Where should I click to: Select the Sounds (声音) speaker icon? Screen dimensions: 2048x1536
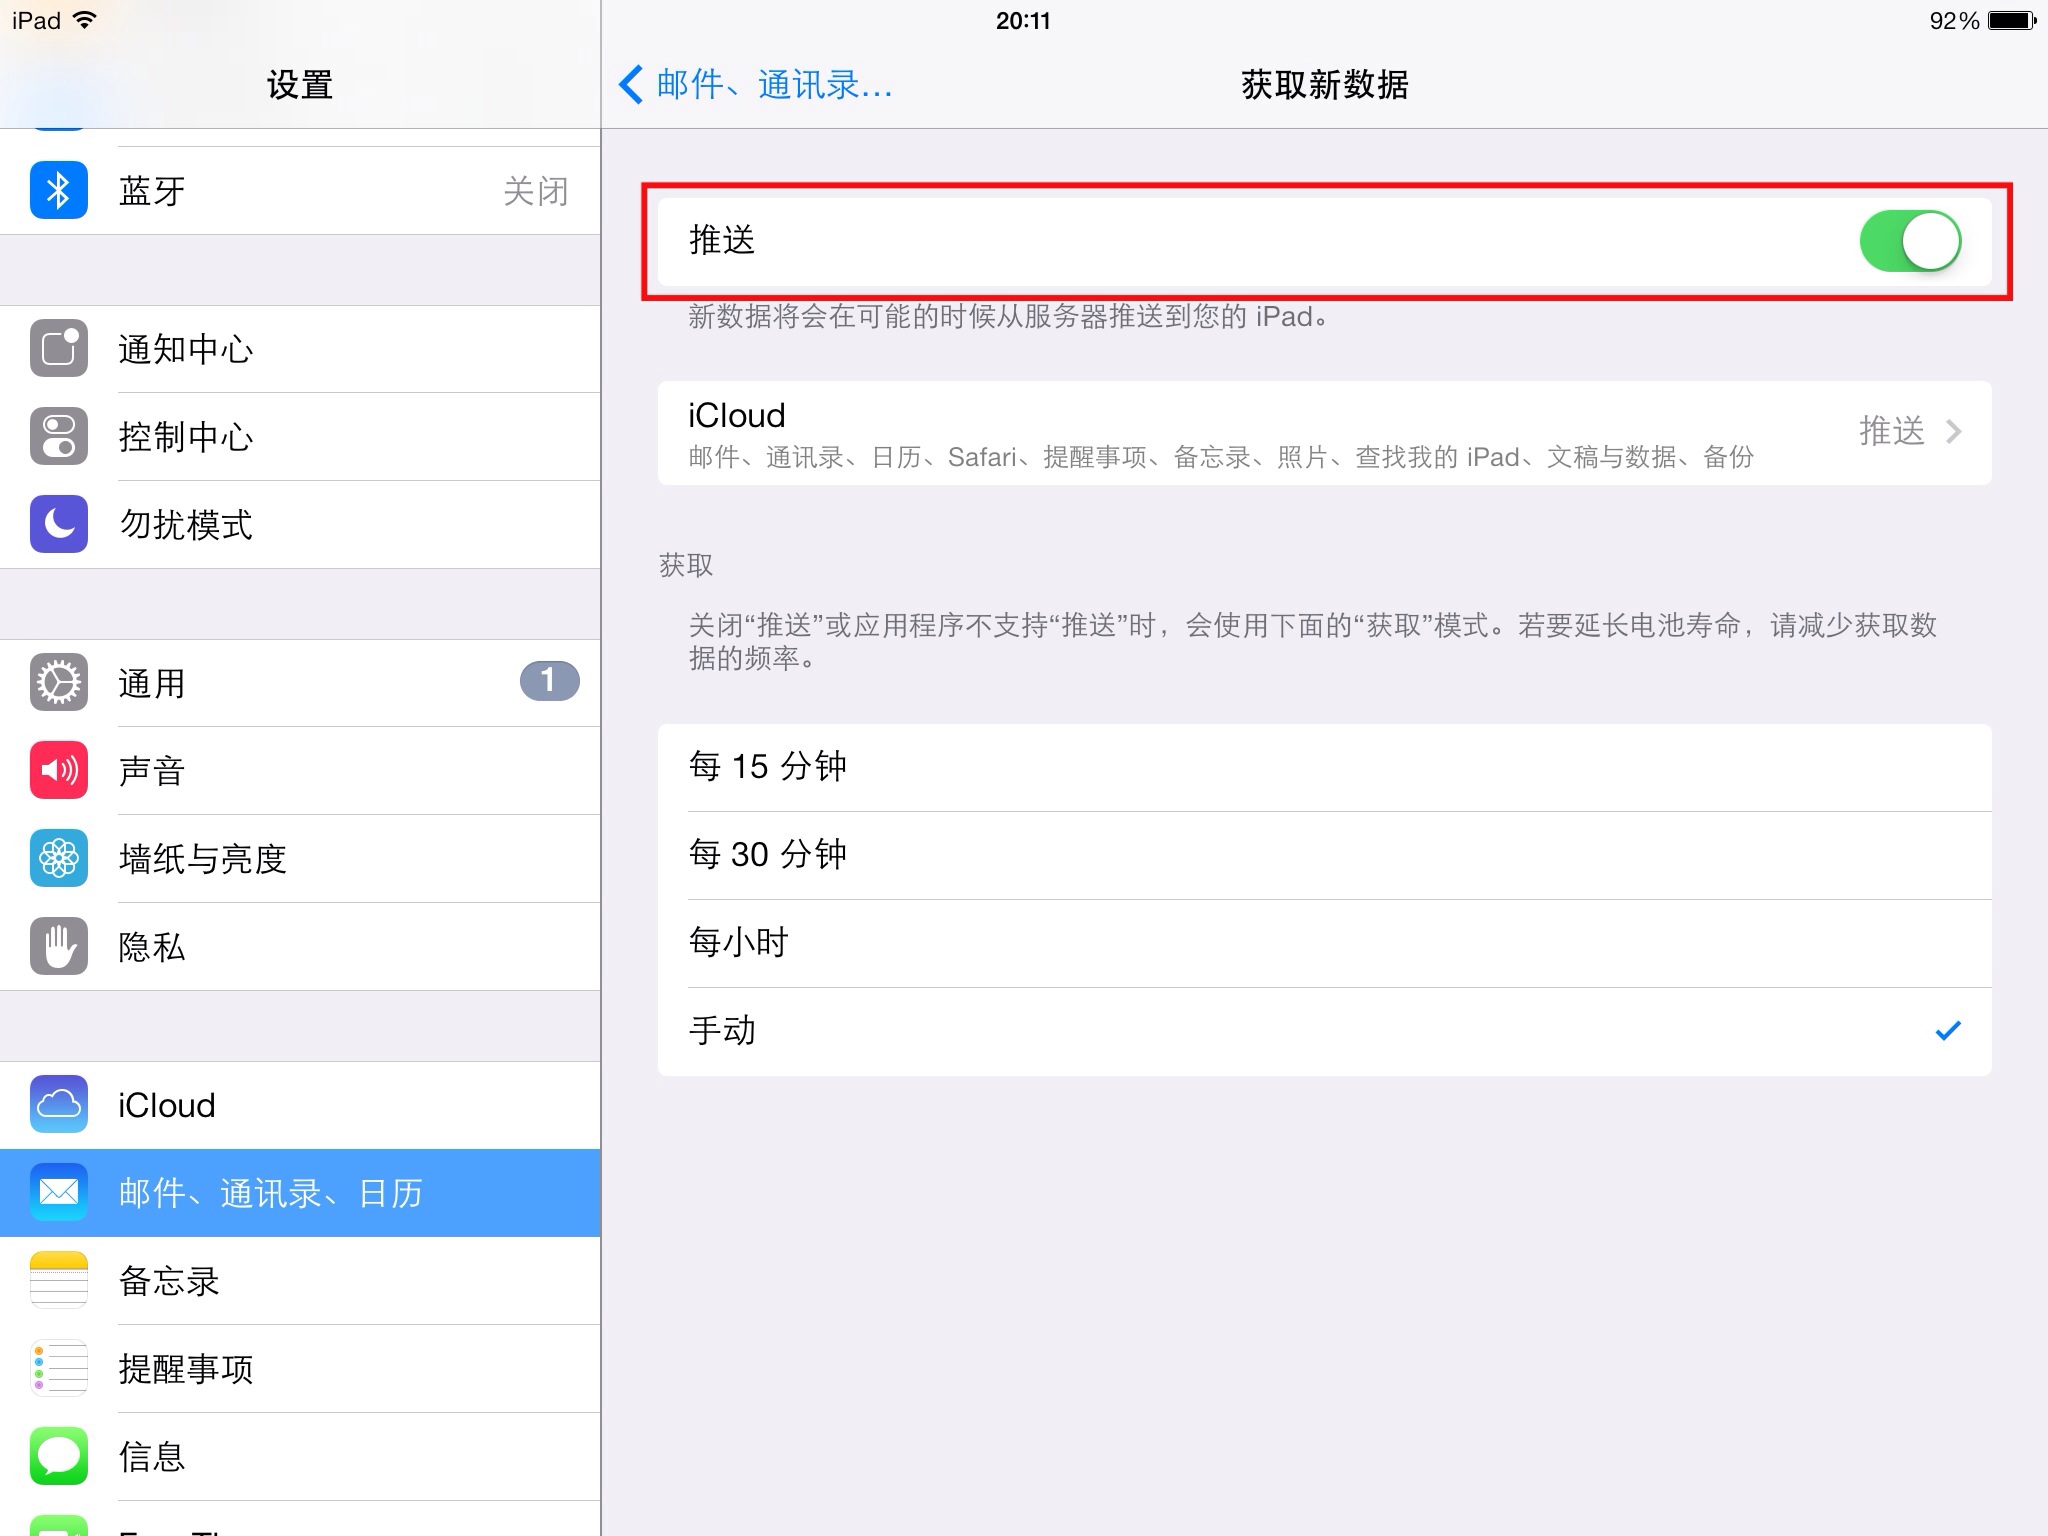click(x=58, y=770)
